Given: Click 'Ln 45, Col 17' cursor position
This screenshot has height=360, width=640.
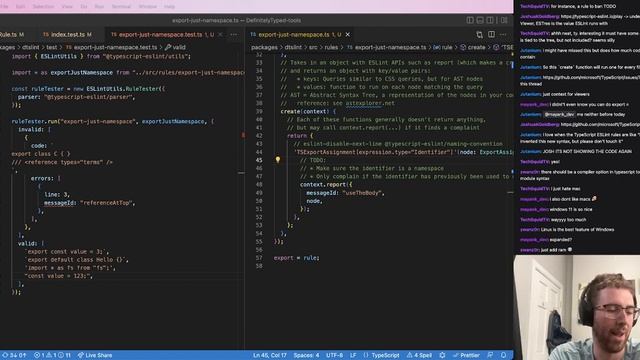Looking at the screenshot, I should click(x=270, y=355).
